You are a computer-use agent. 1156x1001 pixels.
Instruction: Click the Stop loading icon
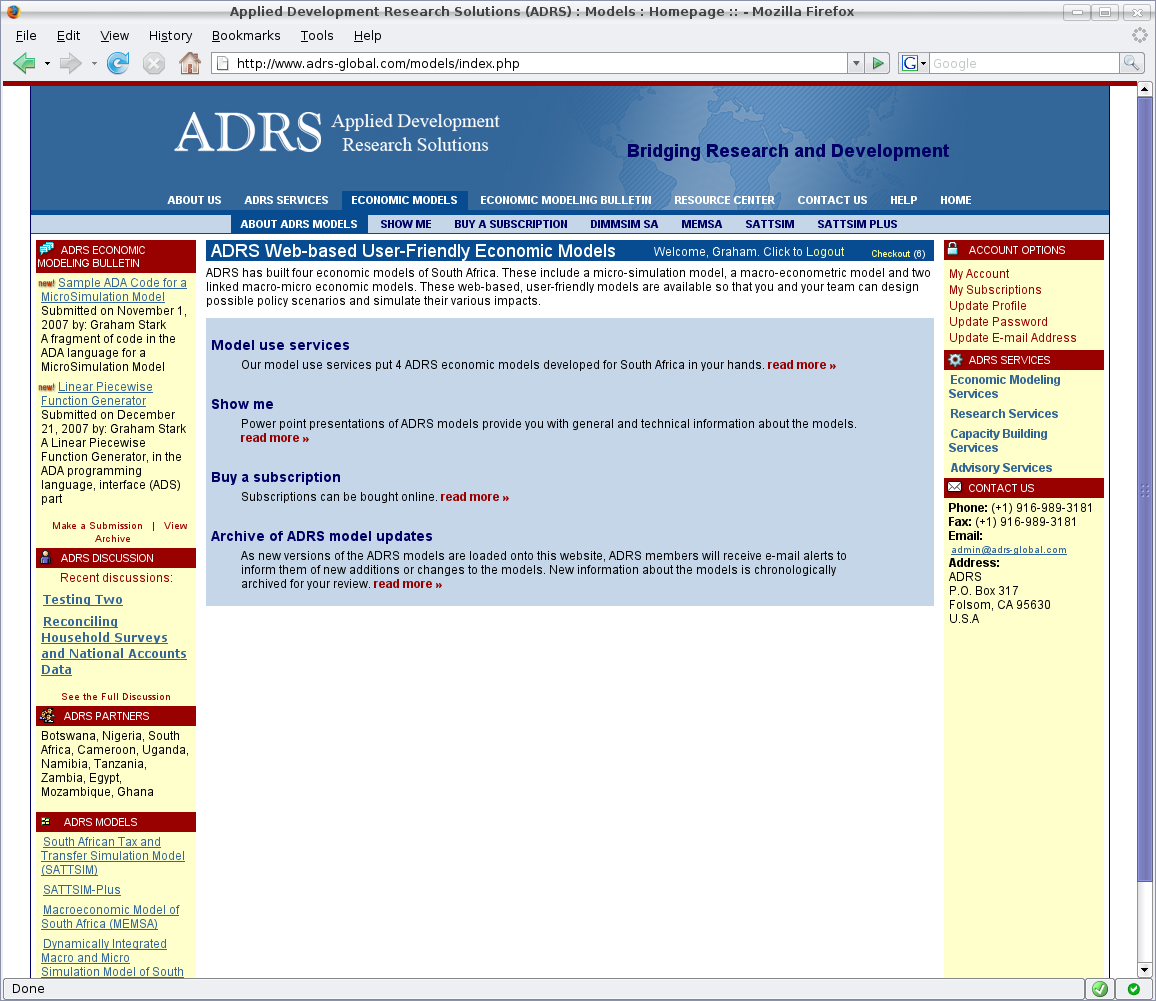[153, 64]
